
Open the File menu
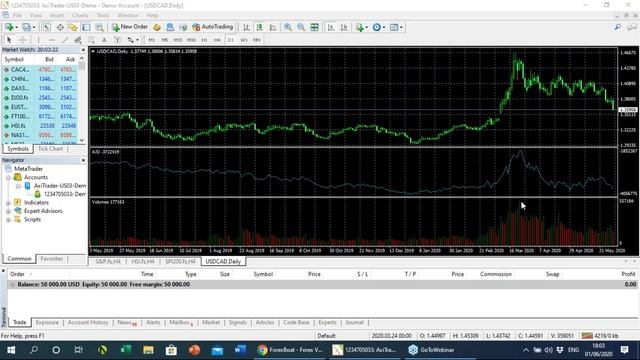point(18,16)
